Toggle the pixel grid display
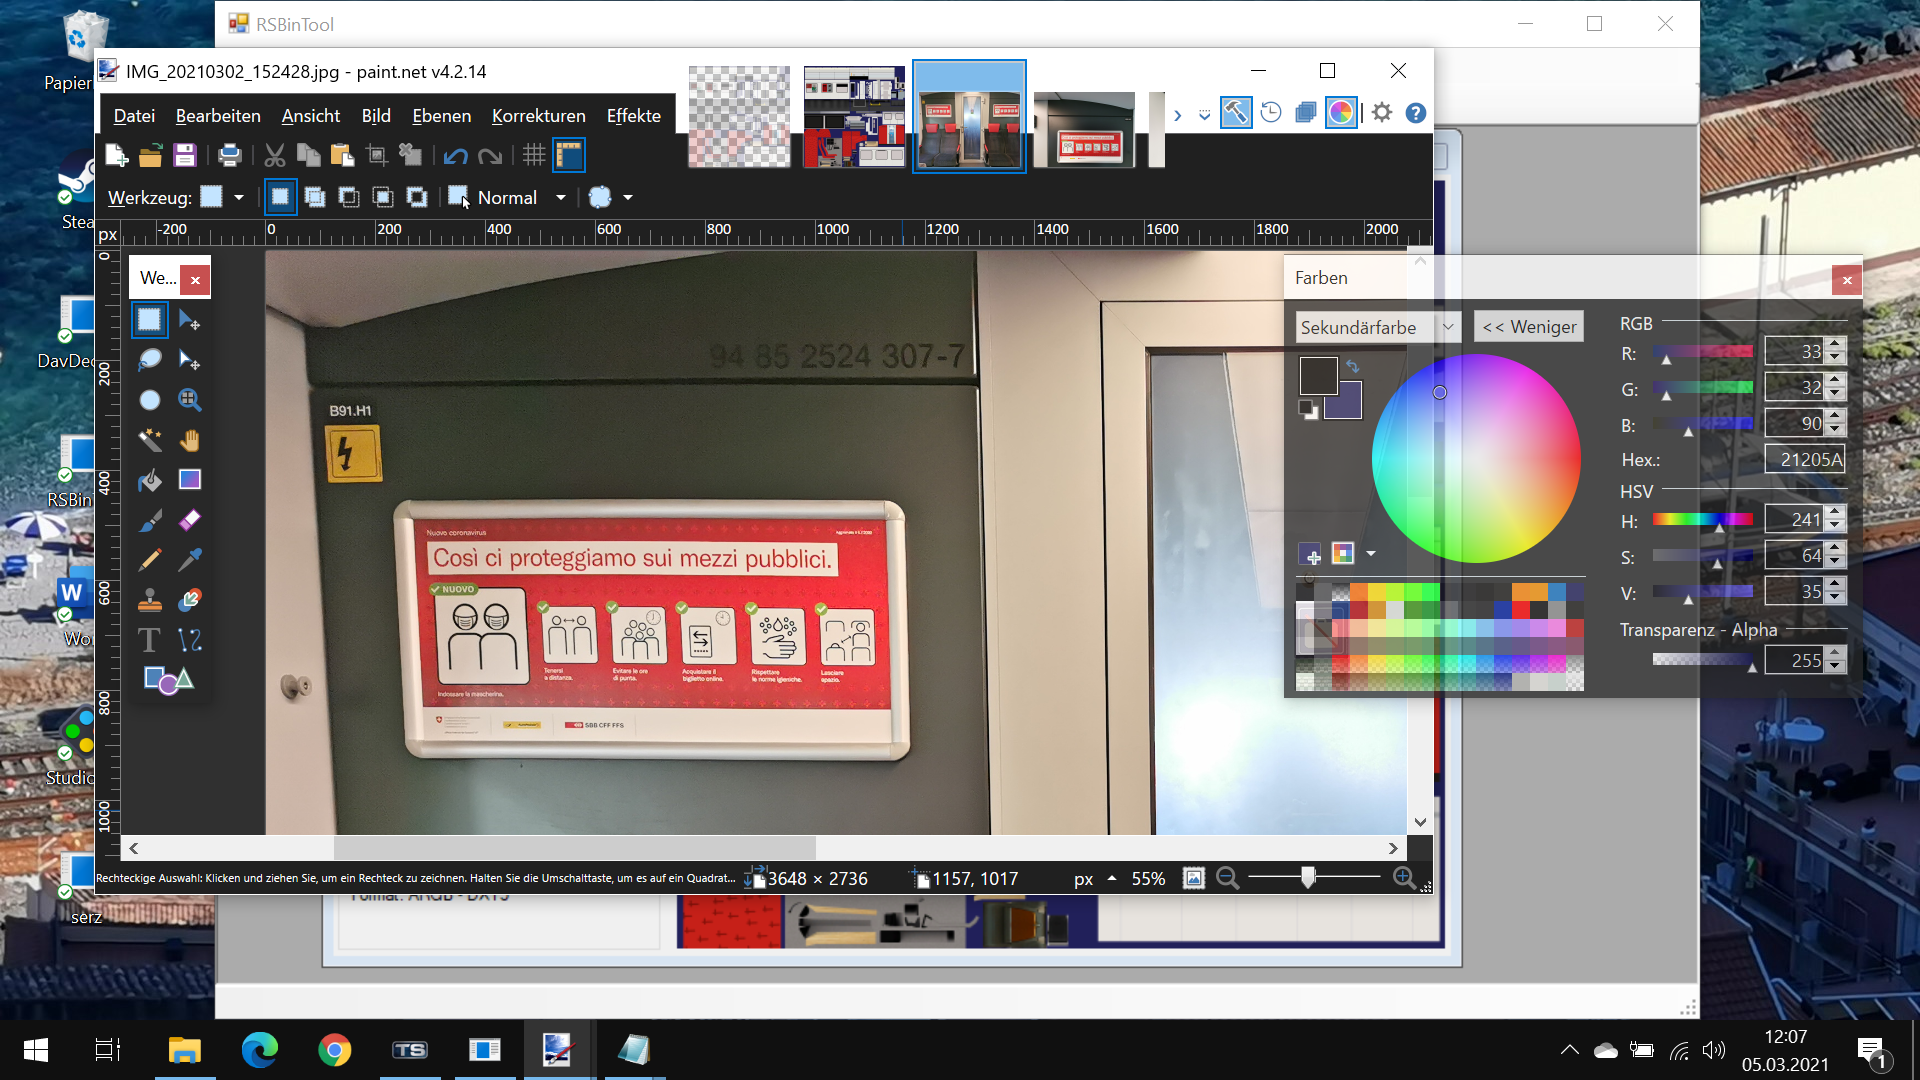Image resolution: width=1920 pixels, height=1080 pixels. (534, 155)
